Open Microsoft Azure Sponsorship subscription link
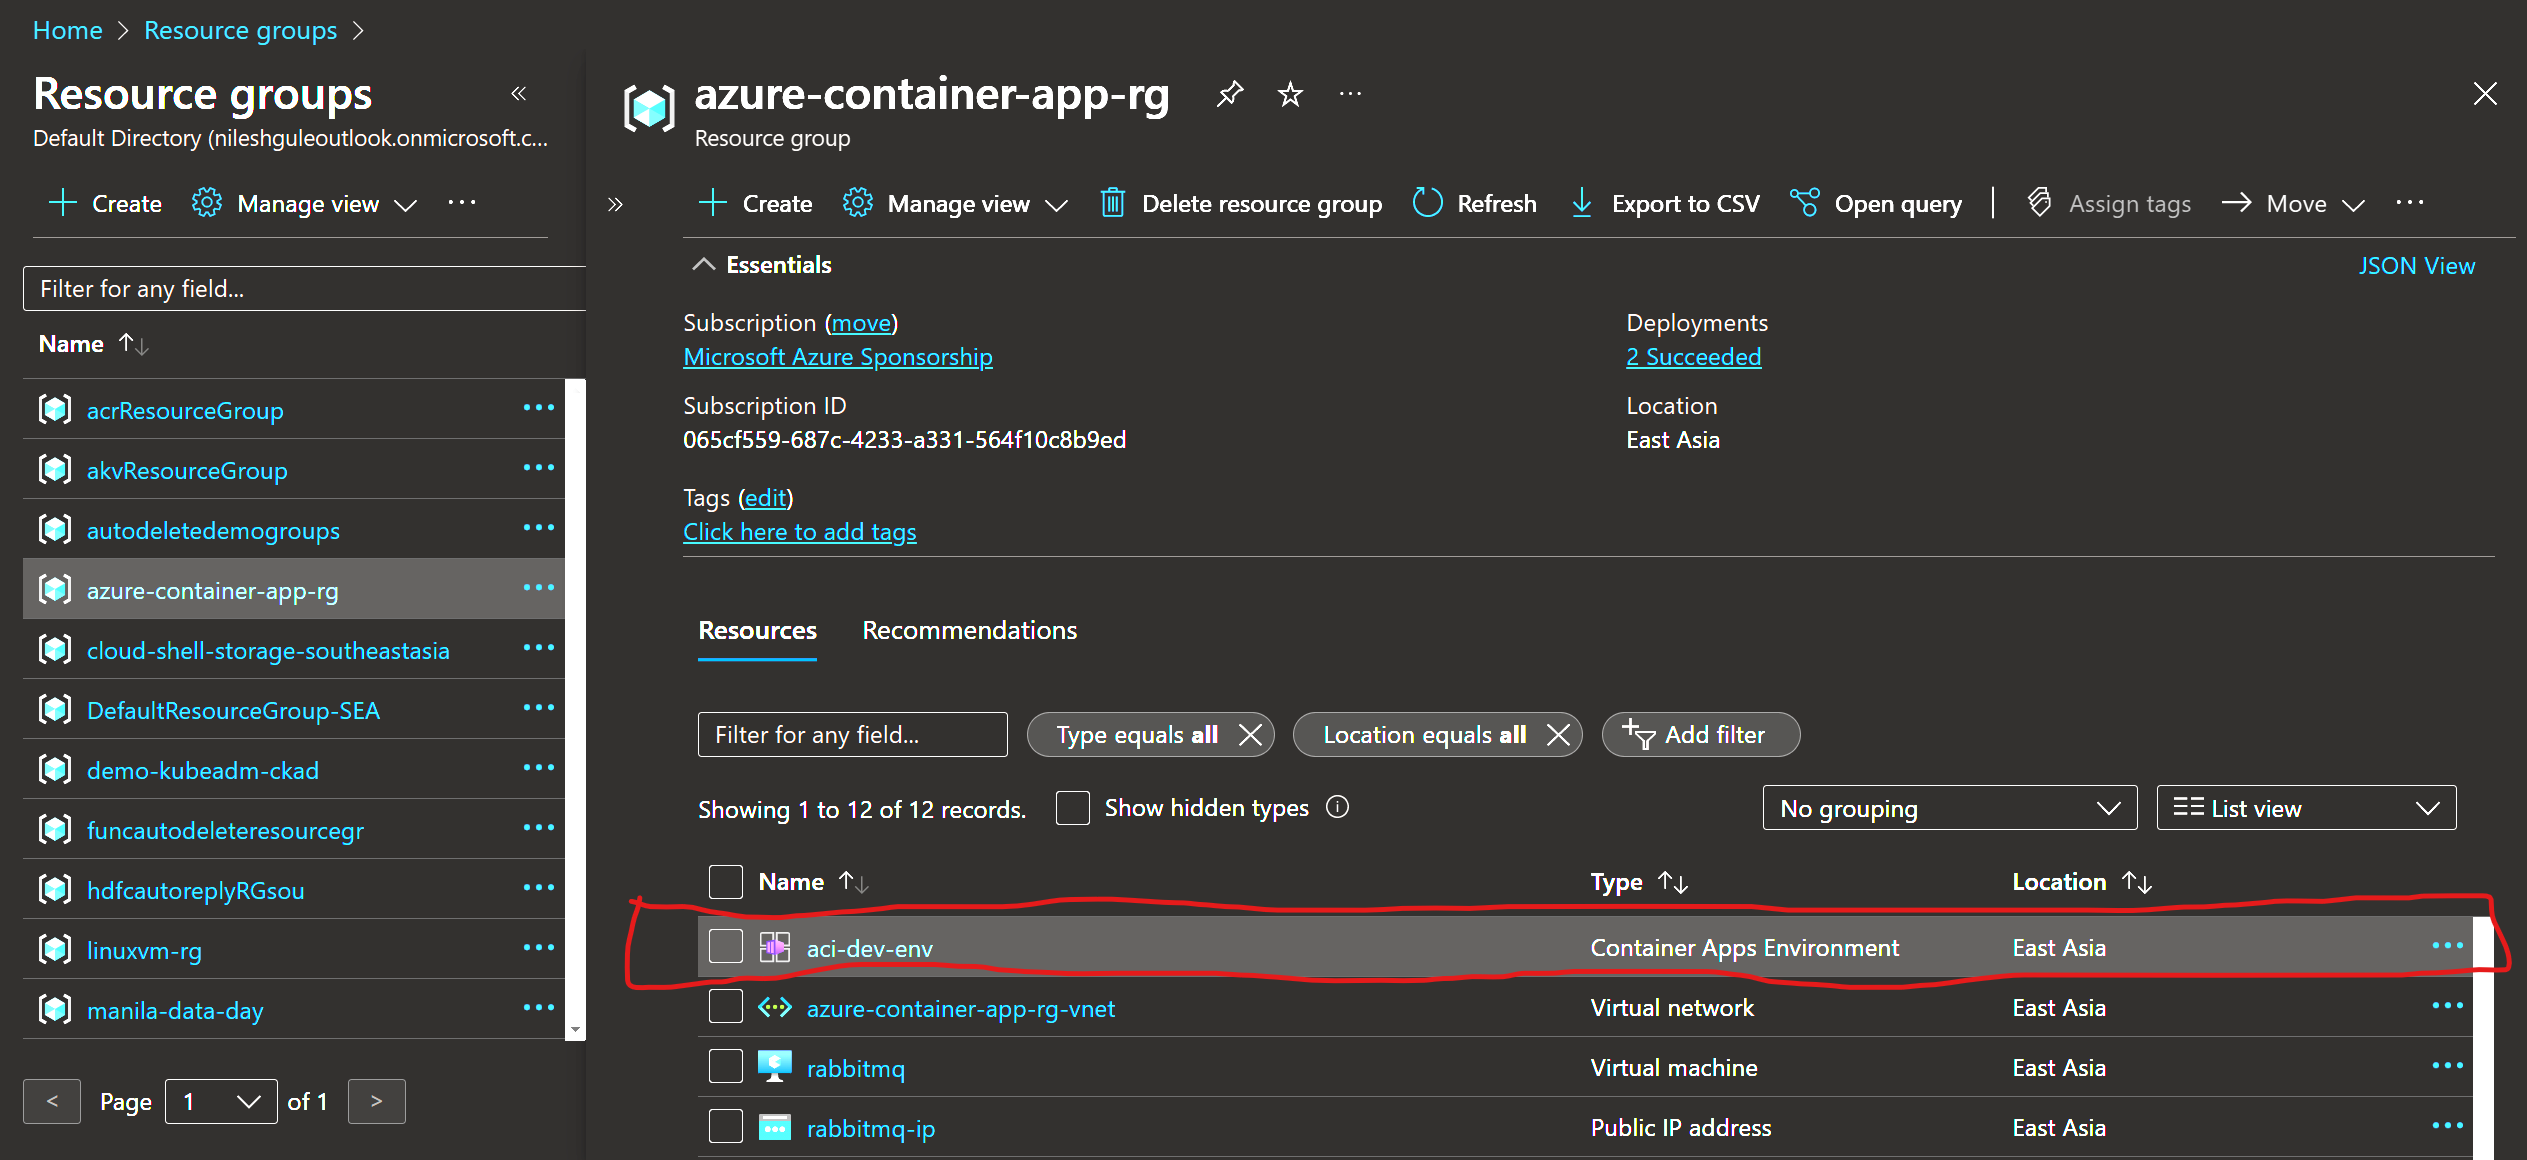2527x1160 pixels. coord(838,357)
